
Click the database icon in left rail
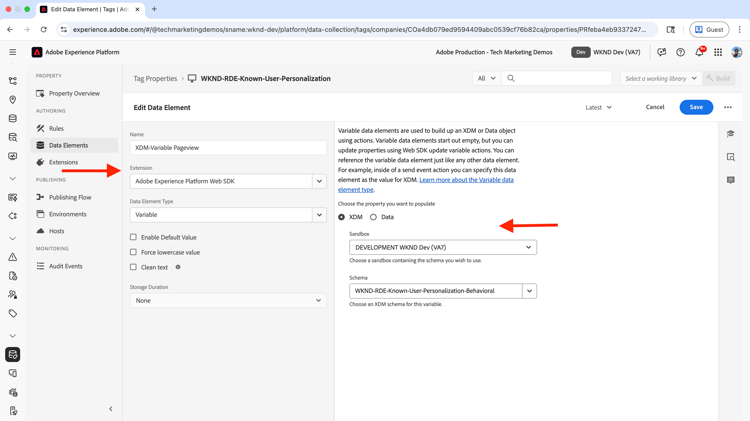point(13,118)
